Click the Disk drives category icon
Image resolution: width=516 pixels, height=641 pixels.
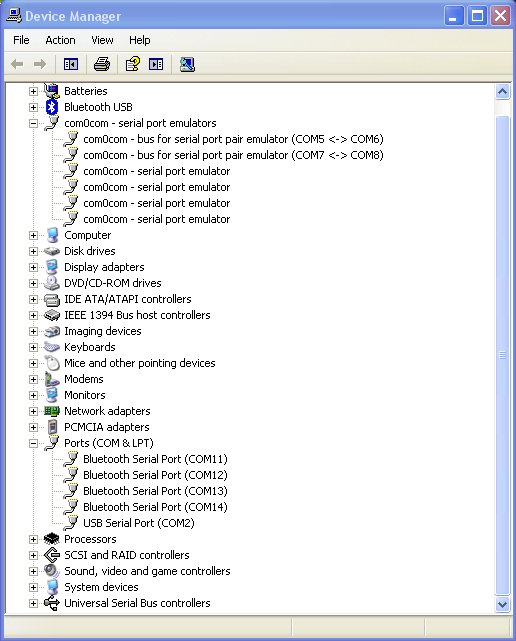[x=52, y=251]
